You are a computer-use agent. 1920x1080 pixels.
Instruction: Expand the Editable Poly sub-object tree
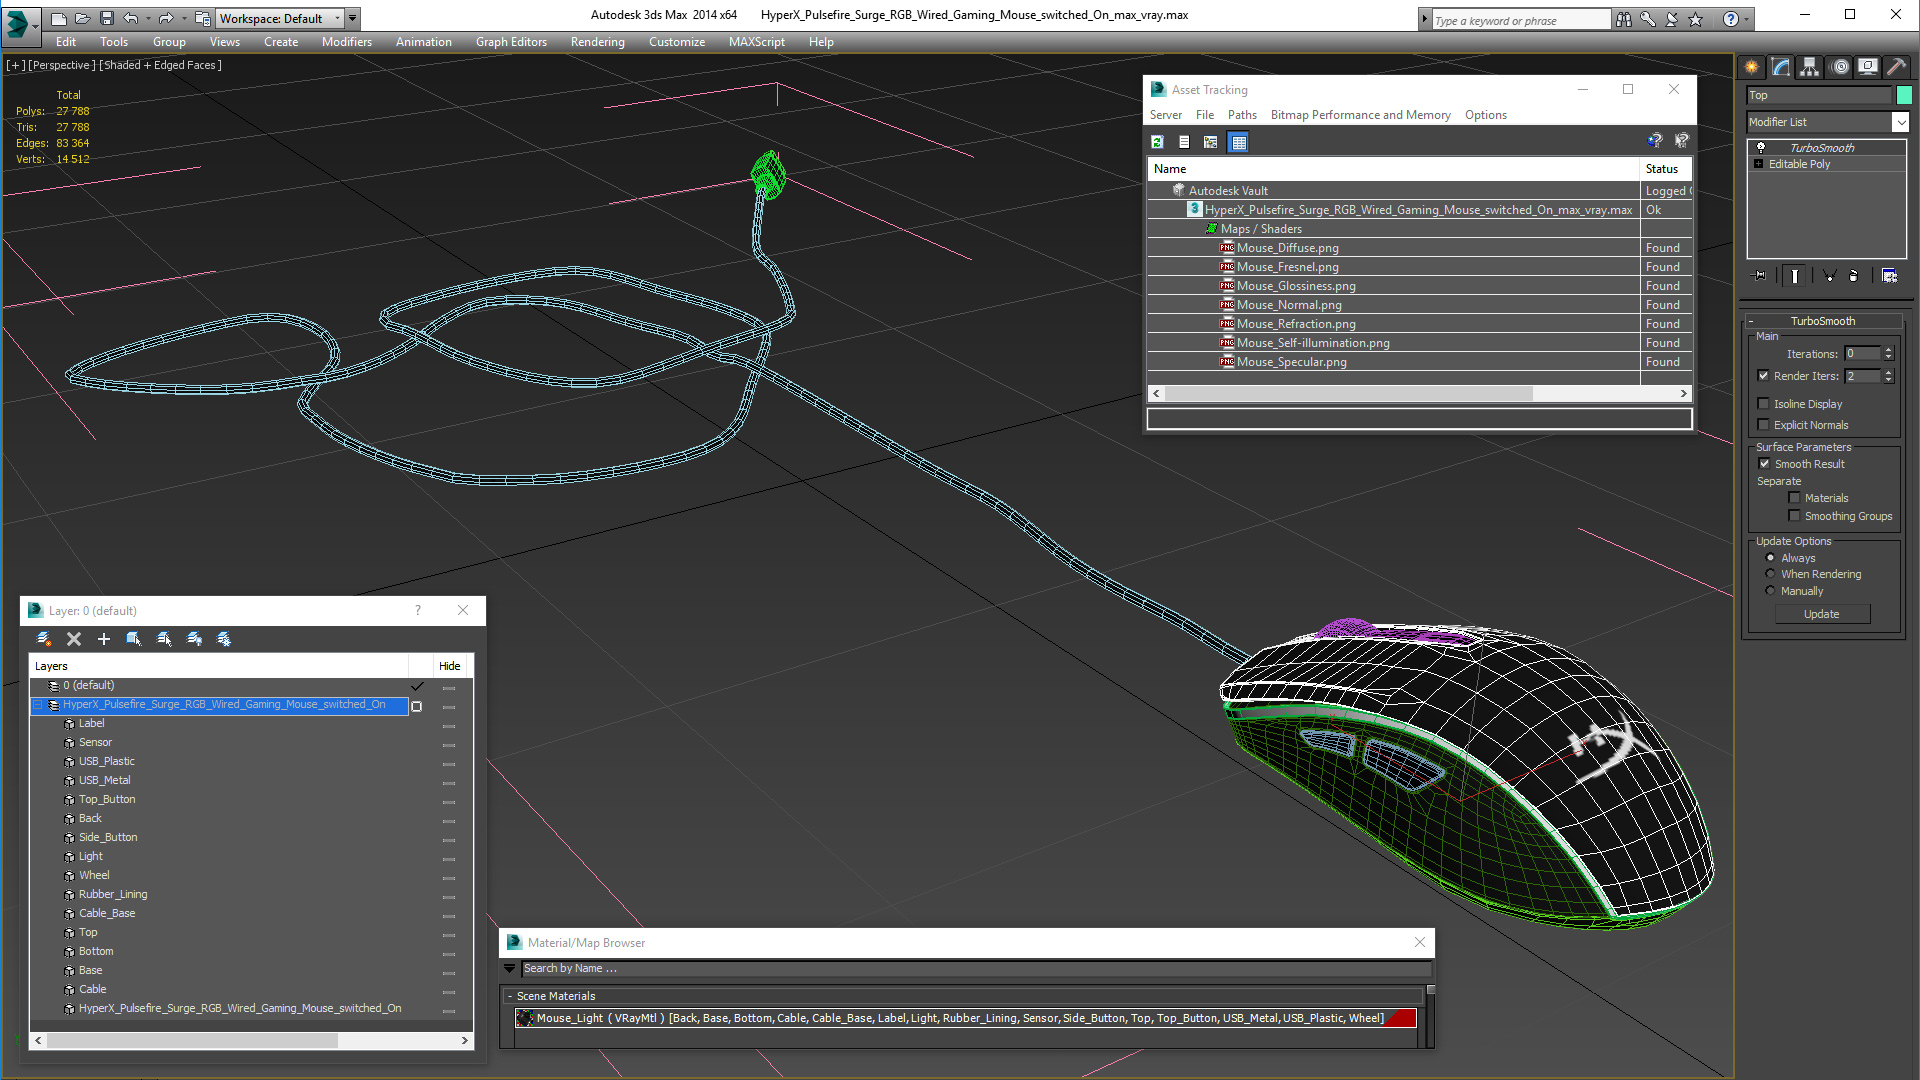coord(1759,164)
